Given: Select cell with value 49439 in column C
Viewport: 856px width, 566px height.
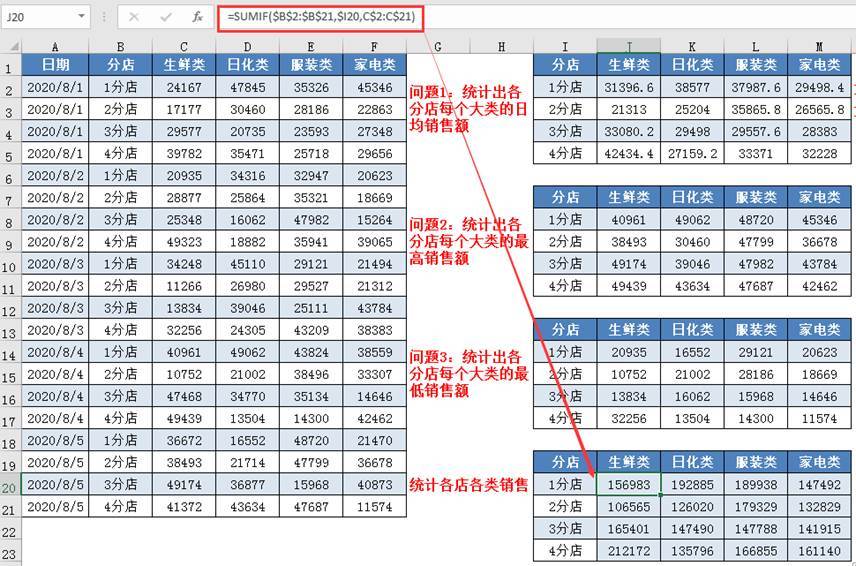Looking at the screenshot, I should (x=184, y=418).
